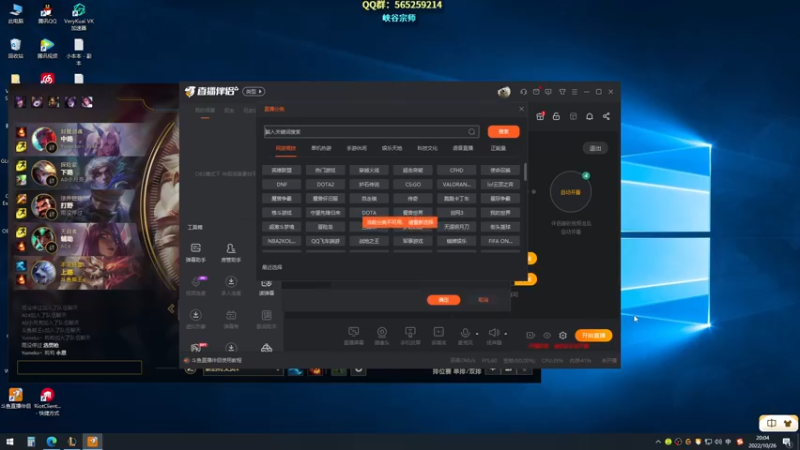Select the DOTA2 category

pyautogui.click(x=325, y=184)
